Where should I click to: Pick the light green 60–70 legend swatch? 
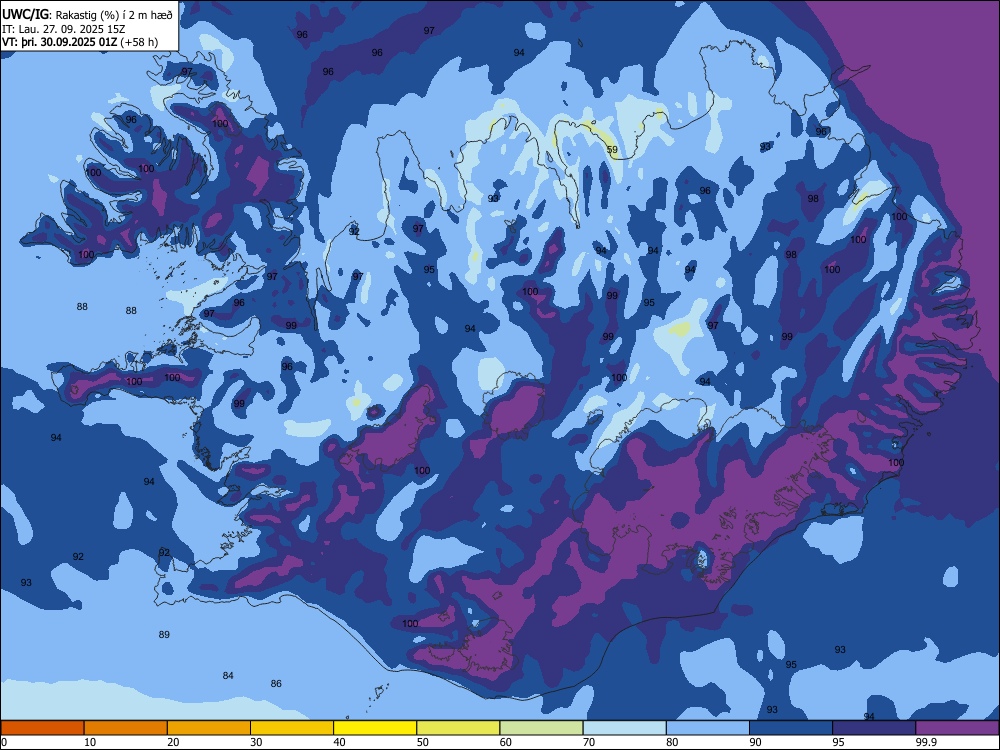pyautogui.click(x=541, y=728)
